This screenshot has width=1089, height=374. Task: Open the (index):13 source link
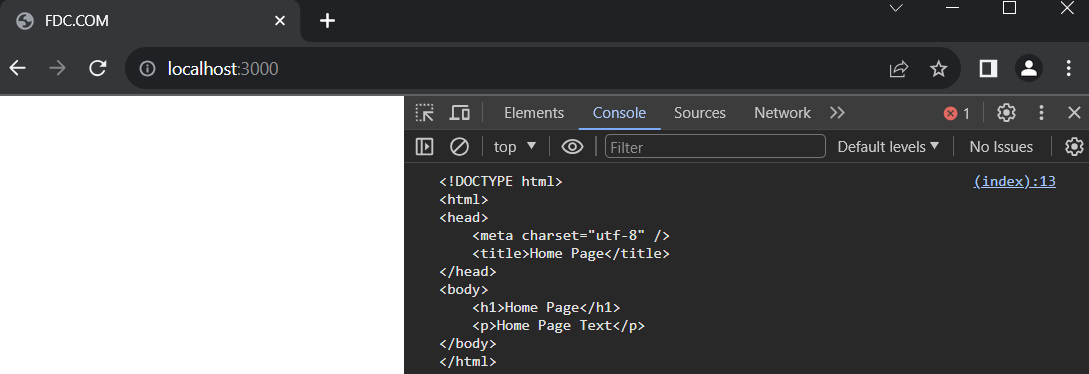click(x=1015, y=181)
